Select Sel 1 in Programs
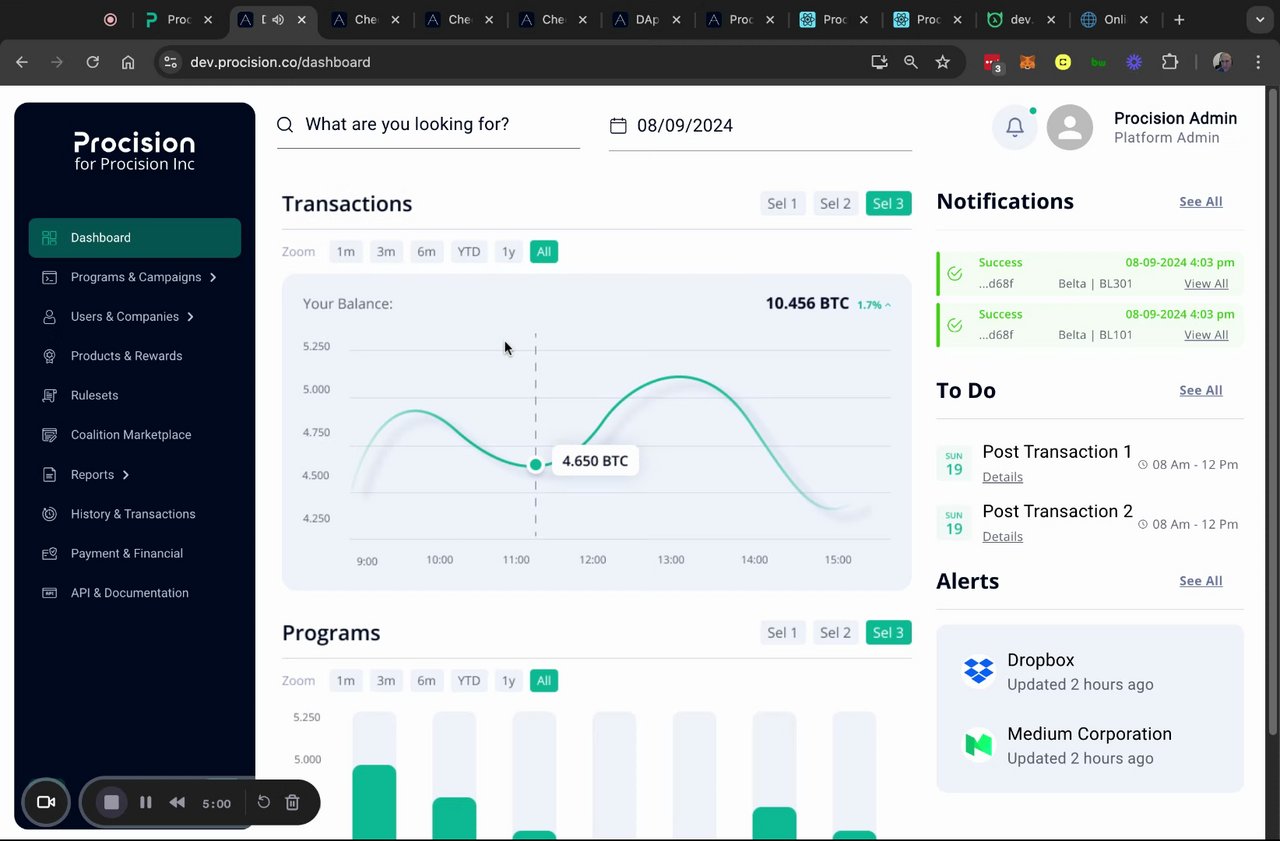 (x=782, y=633)
